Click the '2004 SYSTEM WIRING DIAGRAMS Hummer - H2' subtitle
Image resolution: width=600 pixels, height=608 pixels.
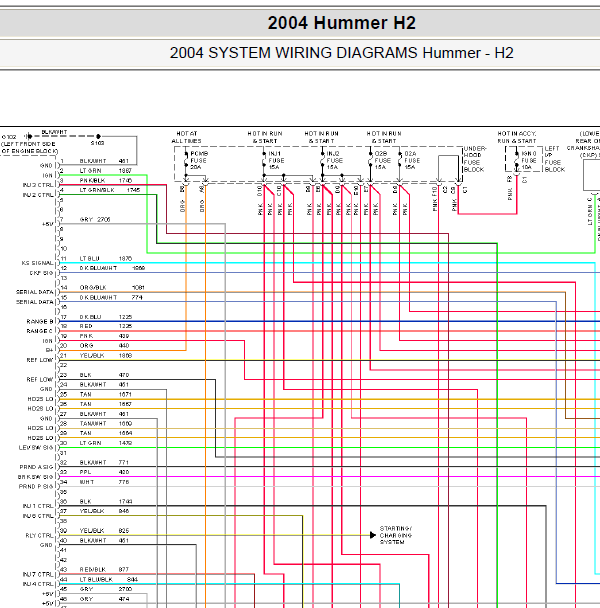tap(341, 53)
